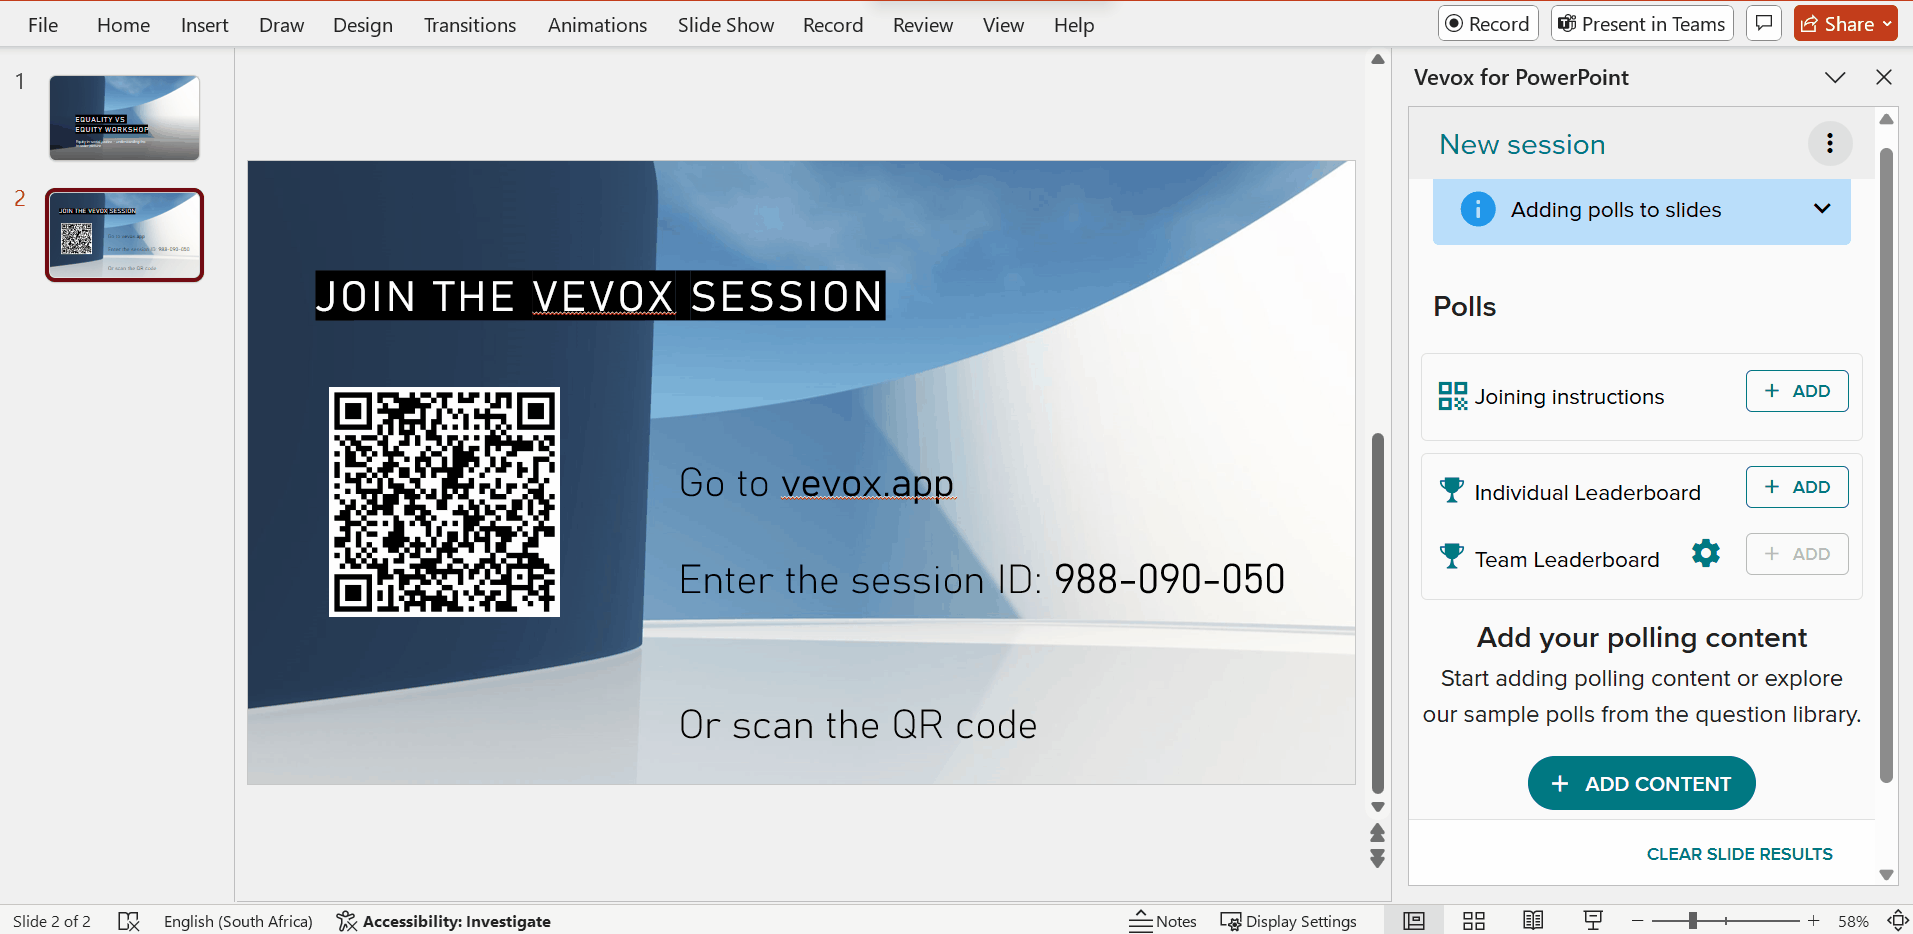The image size is (1913, 934).
Task: Click English (South Africa) language status
Action: [x=238, y=921]
